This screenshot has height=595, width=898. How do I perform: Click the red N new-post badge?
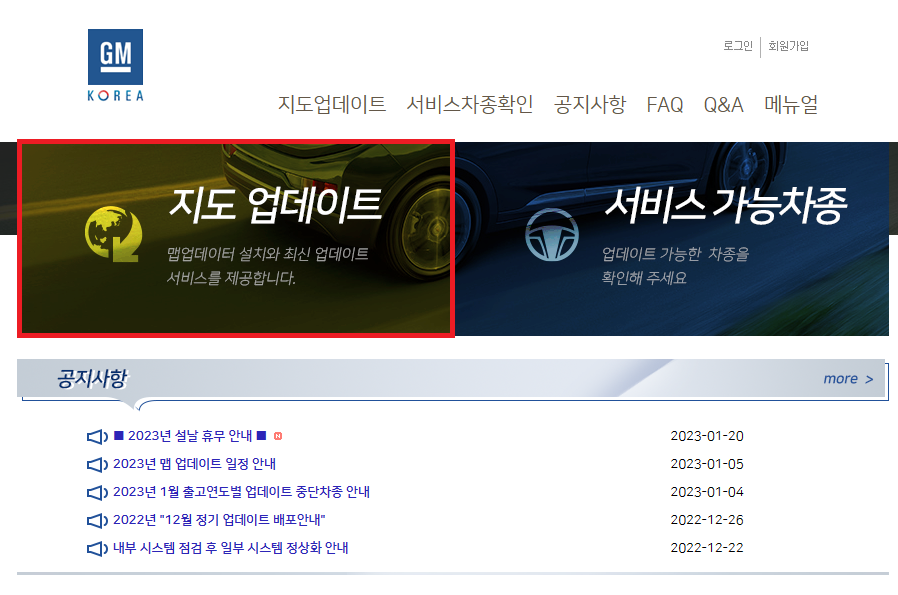[x=278, y=436]
